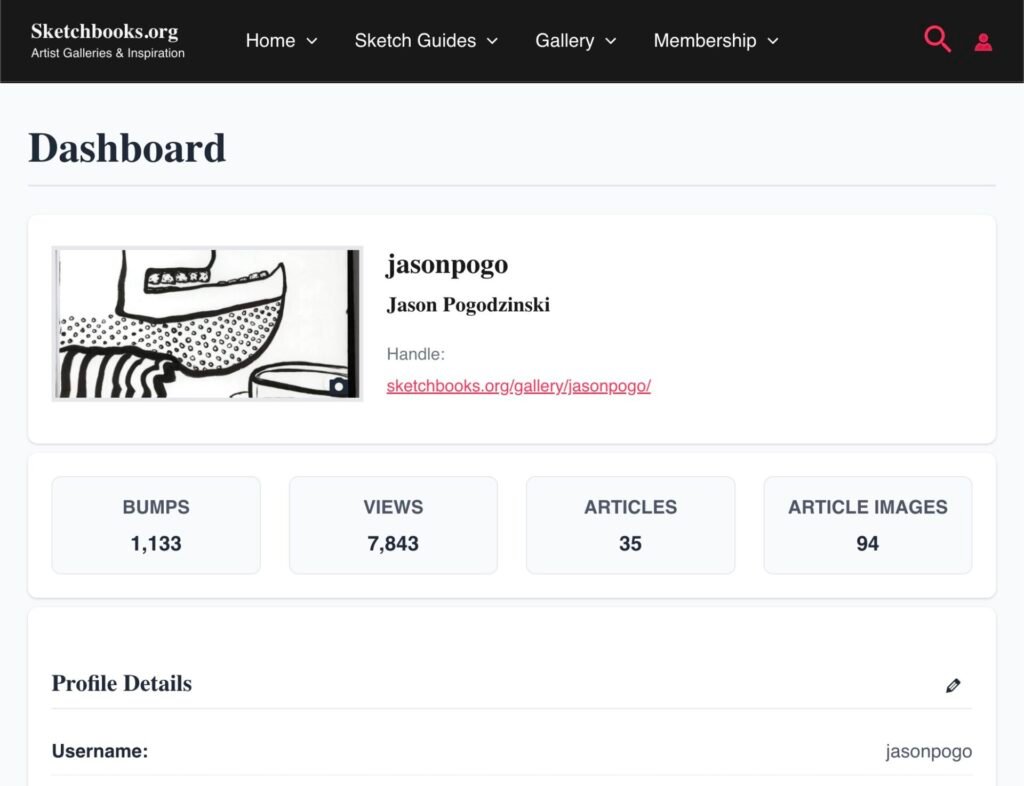This screenshot has height=786, width=1024.
Task: Click the pencil edit icon for Profile Details
Action: 953,686
